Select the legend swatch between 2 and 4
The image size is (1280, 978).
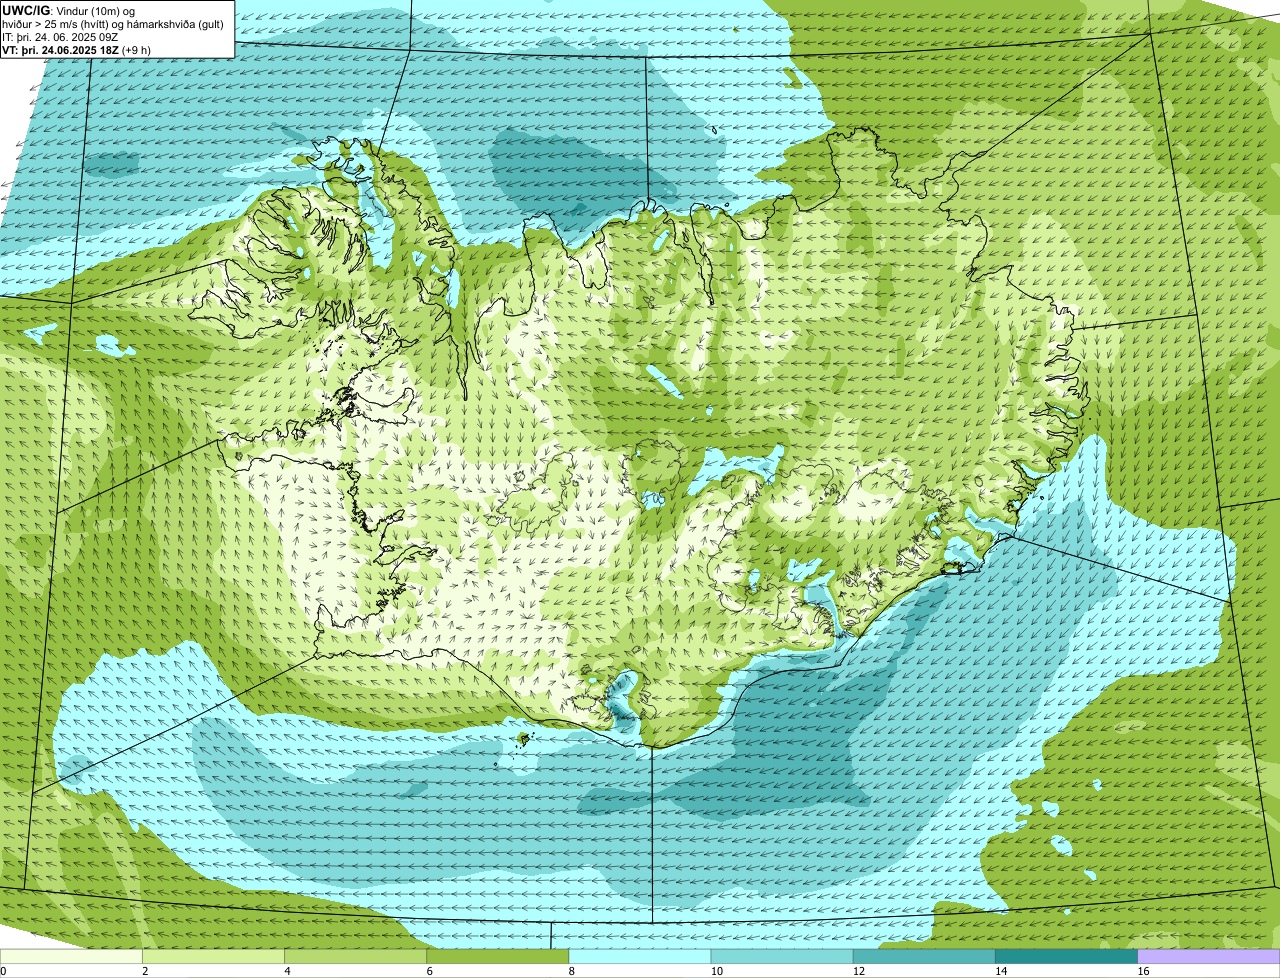(213, 956)
